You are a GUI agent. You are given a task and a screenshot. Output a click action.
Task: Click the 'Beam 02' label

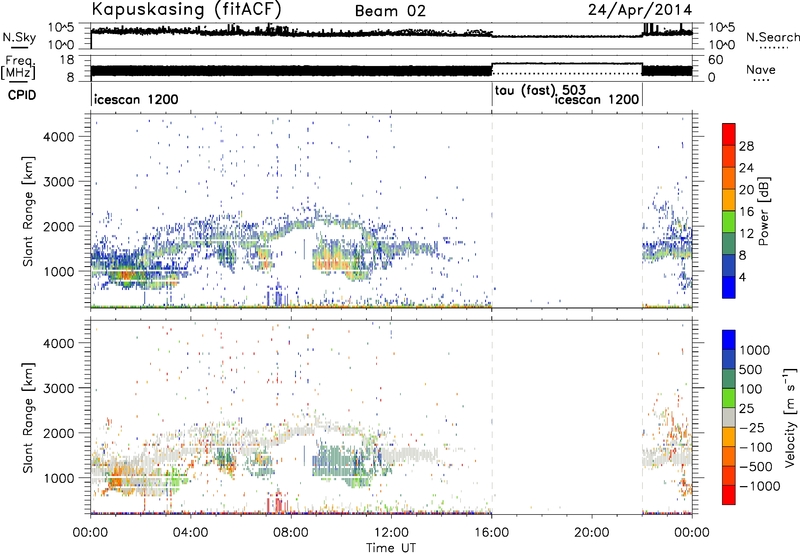click(x=390, y=11)
